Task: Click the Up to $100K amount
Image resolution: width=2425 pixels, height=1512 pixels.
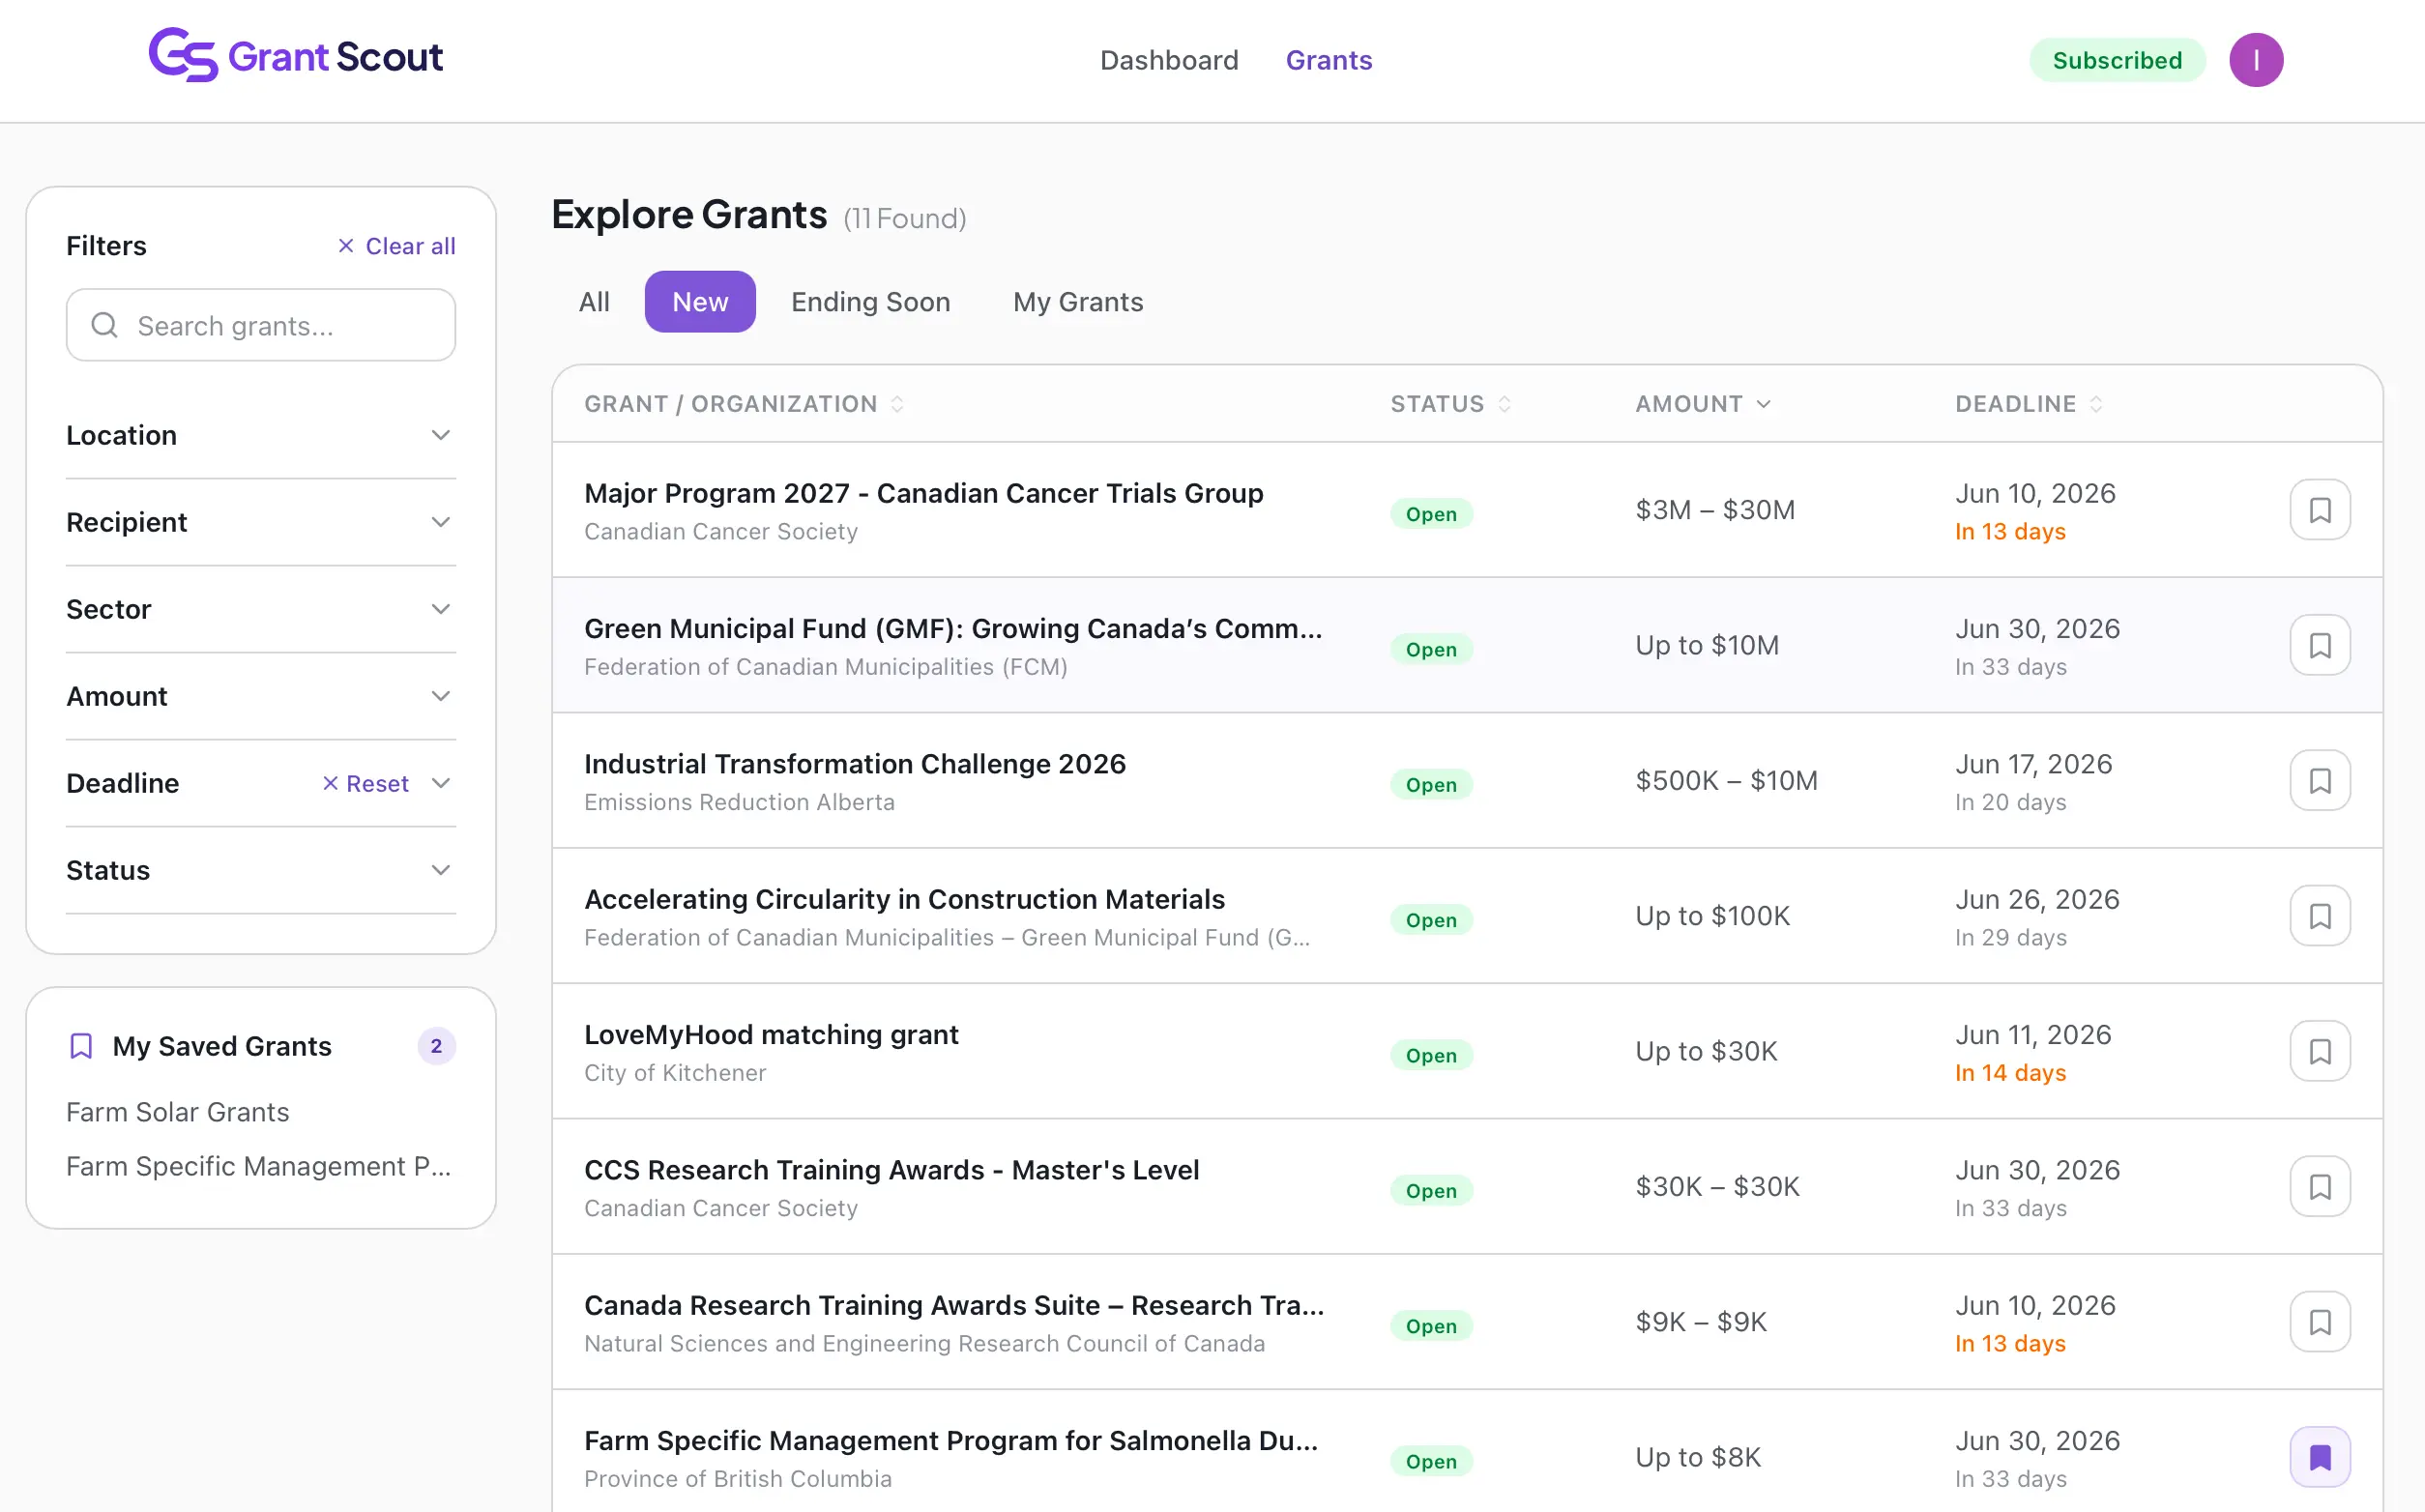Action: [x=1712, y=916]
